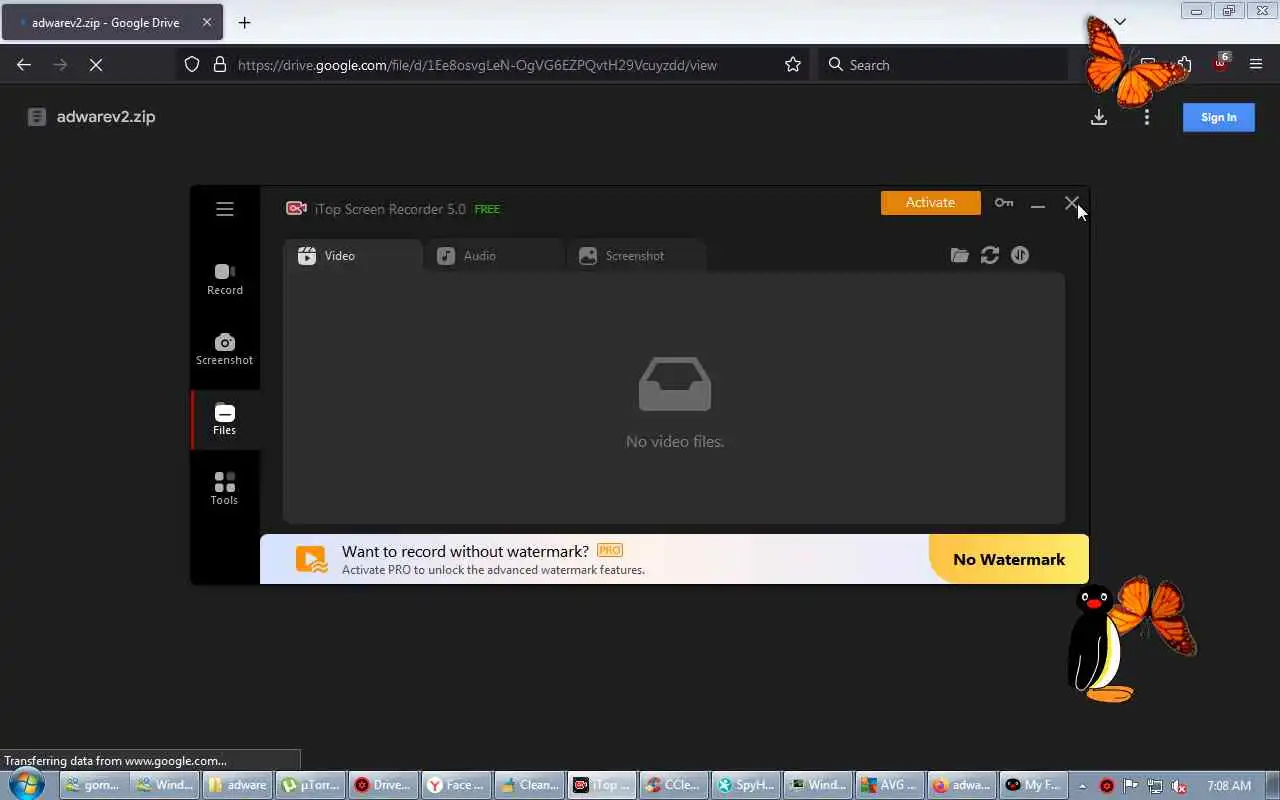Click the adwarev2.zip file name
Screen dimensions: 1280x800
[106, 116]
